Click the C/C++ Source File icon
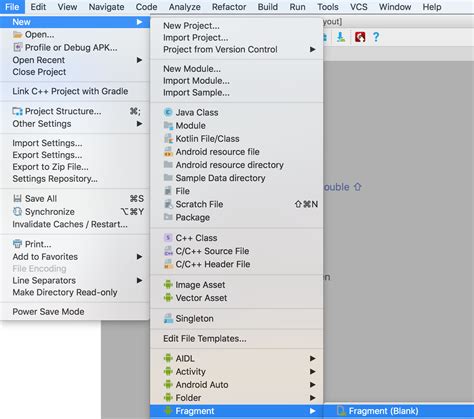This screenshot has height=419, width=474. [x=168, y=251]
